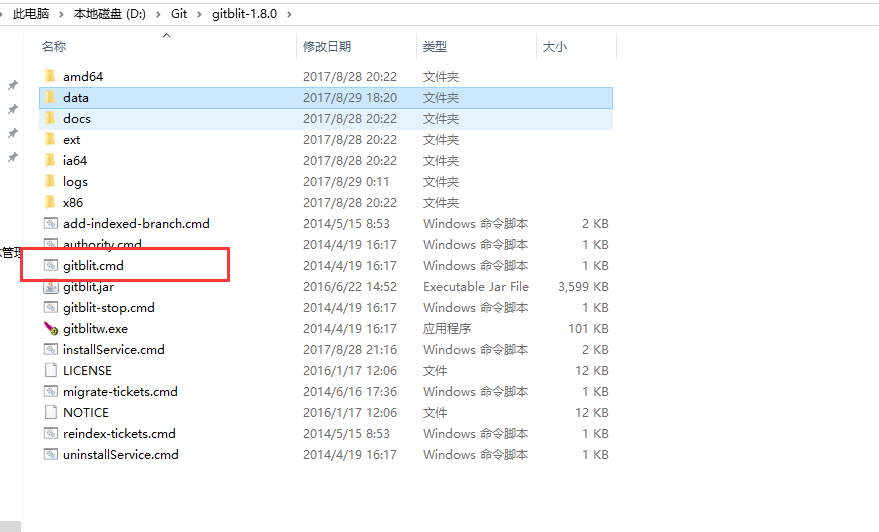This screenshot has width=879, height=532.
Task: Click the date 2016/6/22 14:52
Action: pyautogui.click(x=350, y=286)
